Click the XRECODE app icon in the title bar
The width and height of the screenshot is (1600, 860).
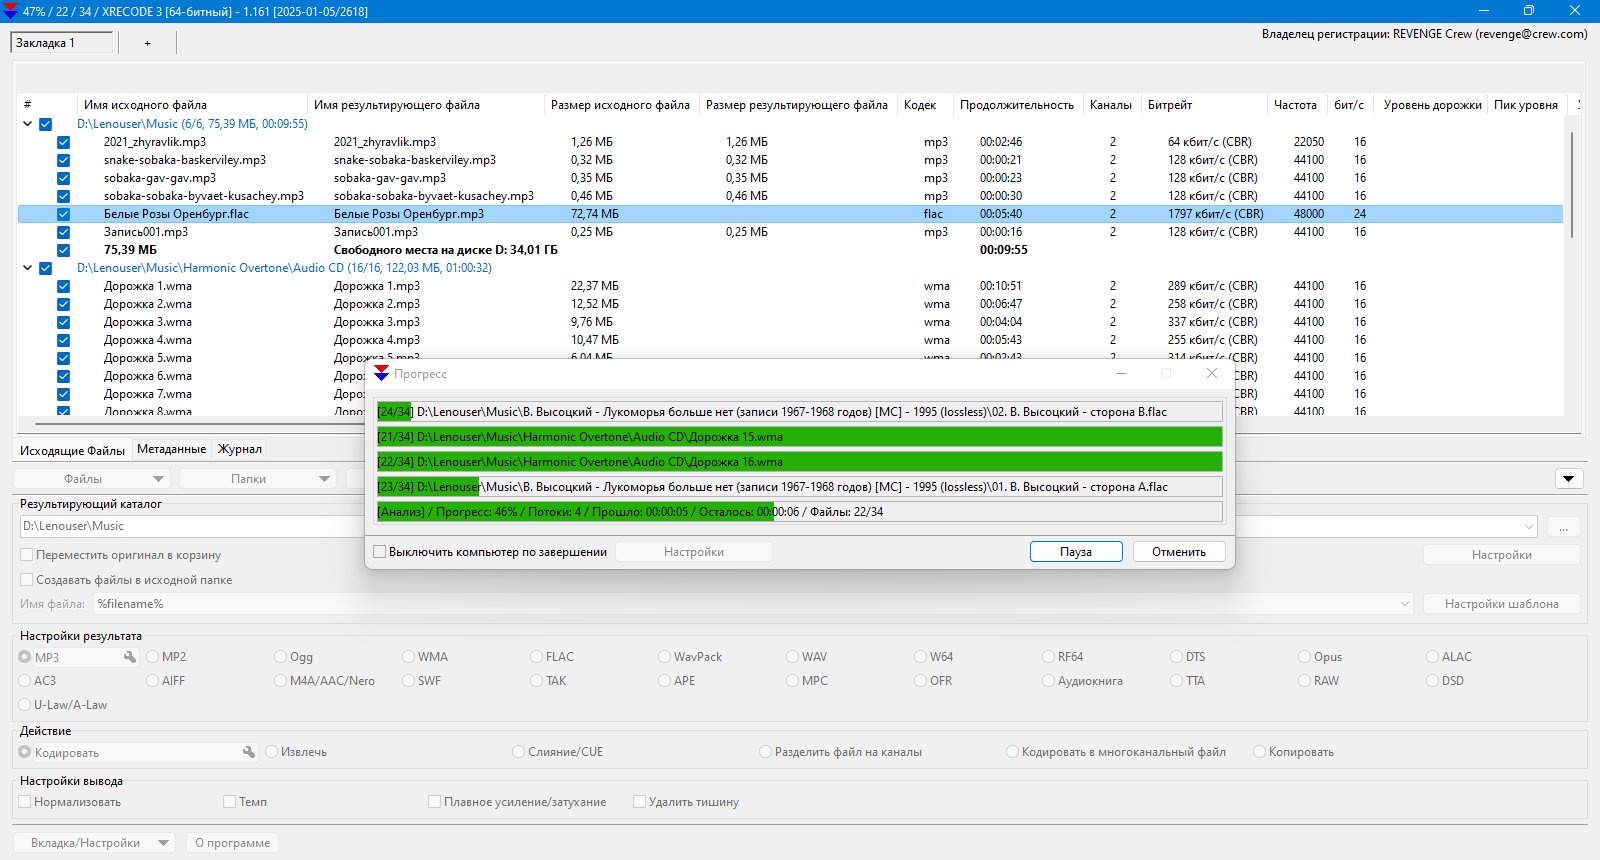click(x=11, y=11)
